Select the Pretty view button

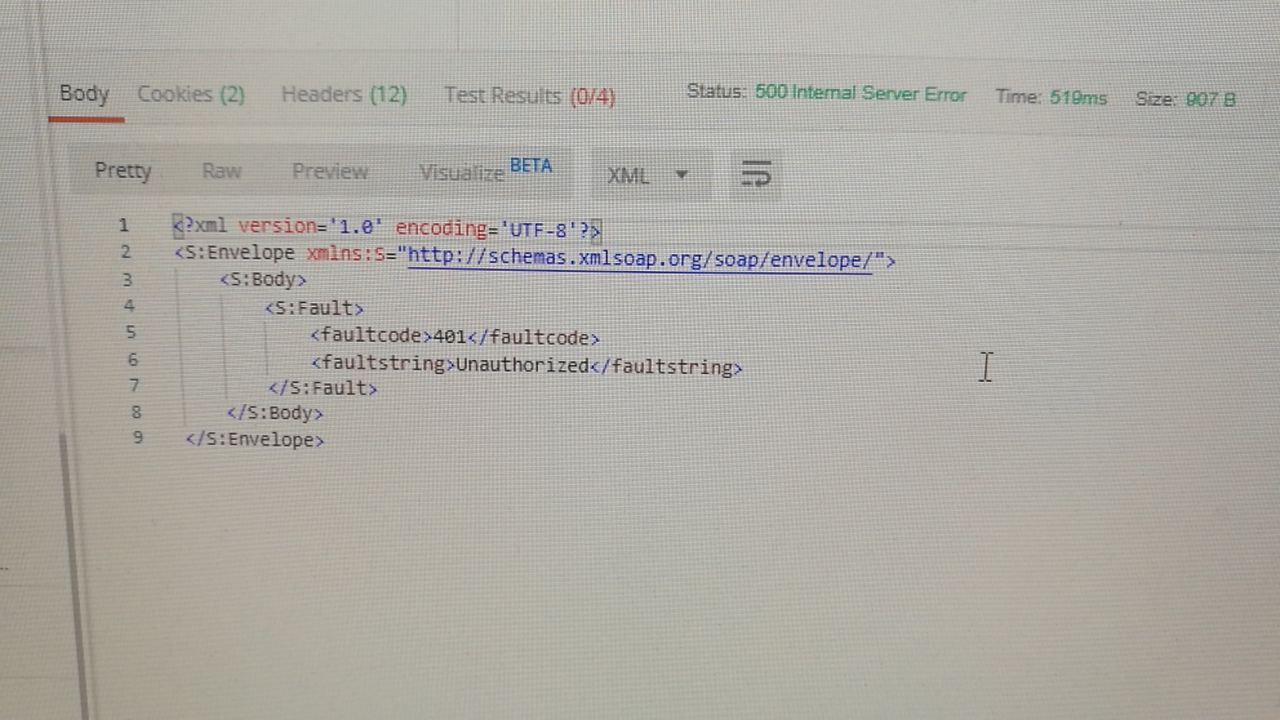(x=123, y=170)
